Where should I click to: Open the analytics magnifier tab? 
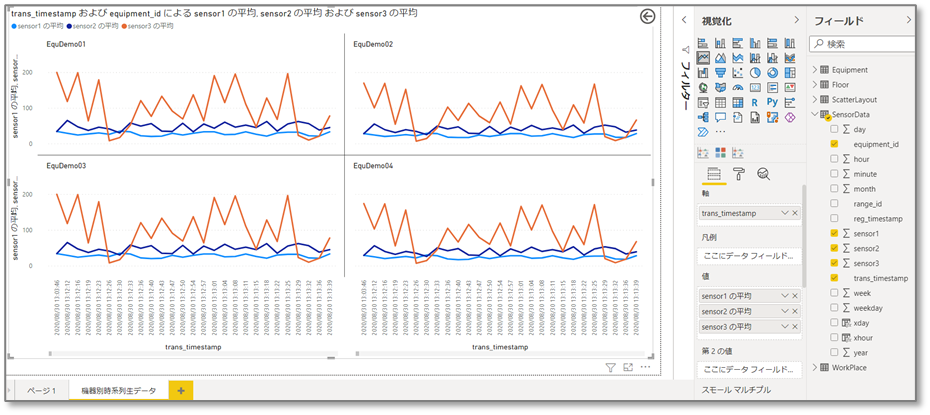click(763, 174)
